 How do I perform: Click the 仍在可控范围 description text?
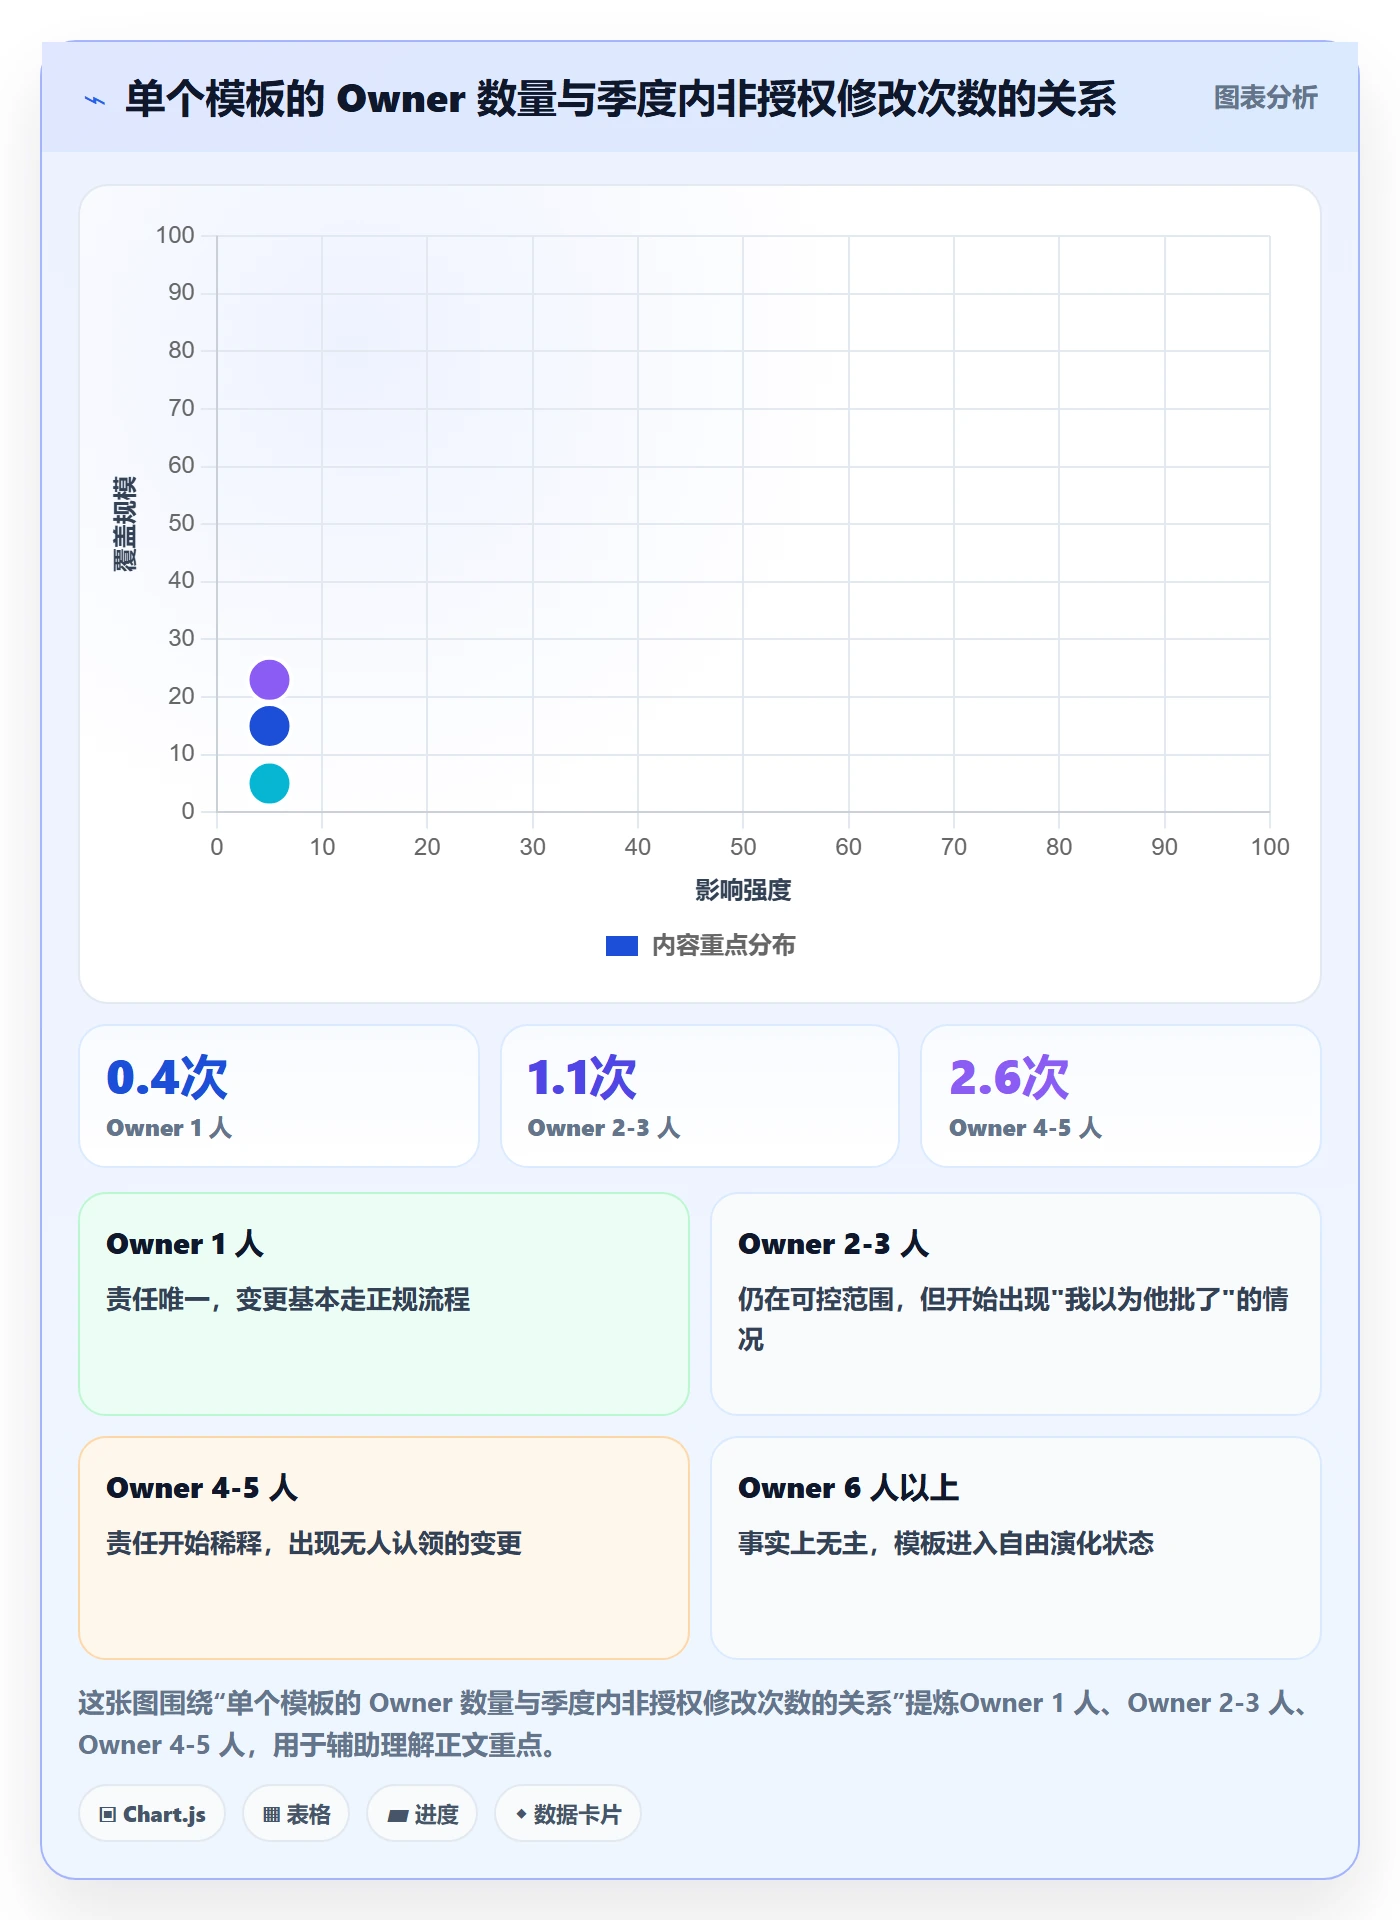[1013, 1319]
